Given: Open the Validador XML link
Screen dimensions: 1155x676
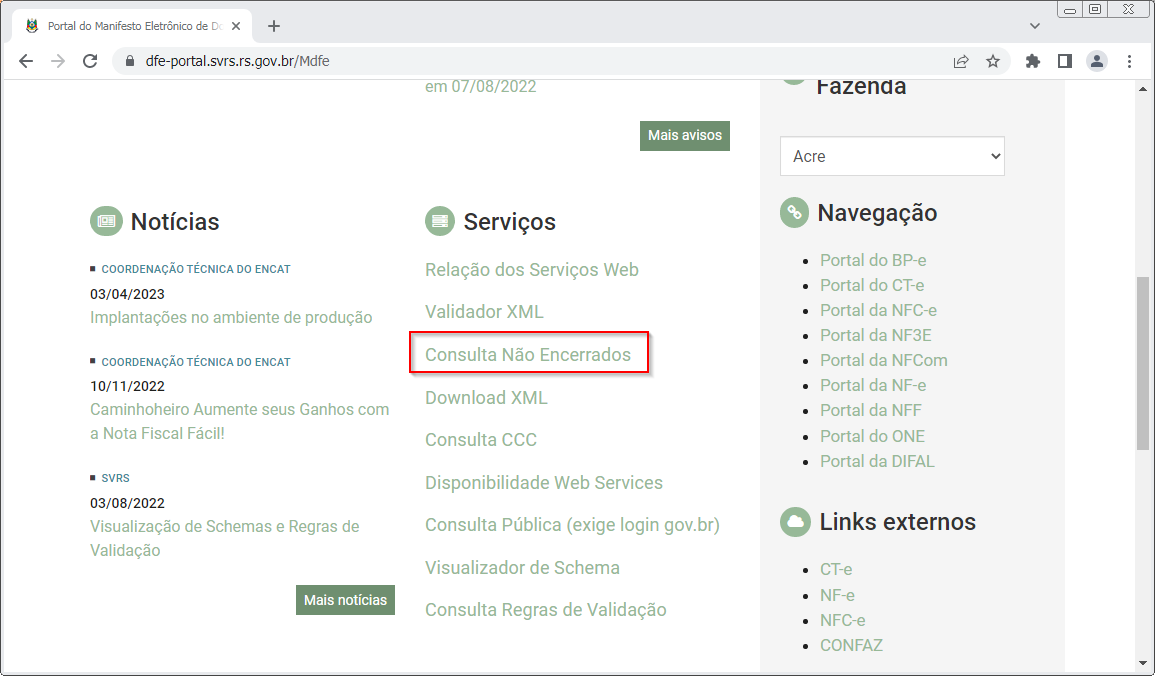Looking at the screenshot, I should coord(484,311).
